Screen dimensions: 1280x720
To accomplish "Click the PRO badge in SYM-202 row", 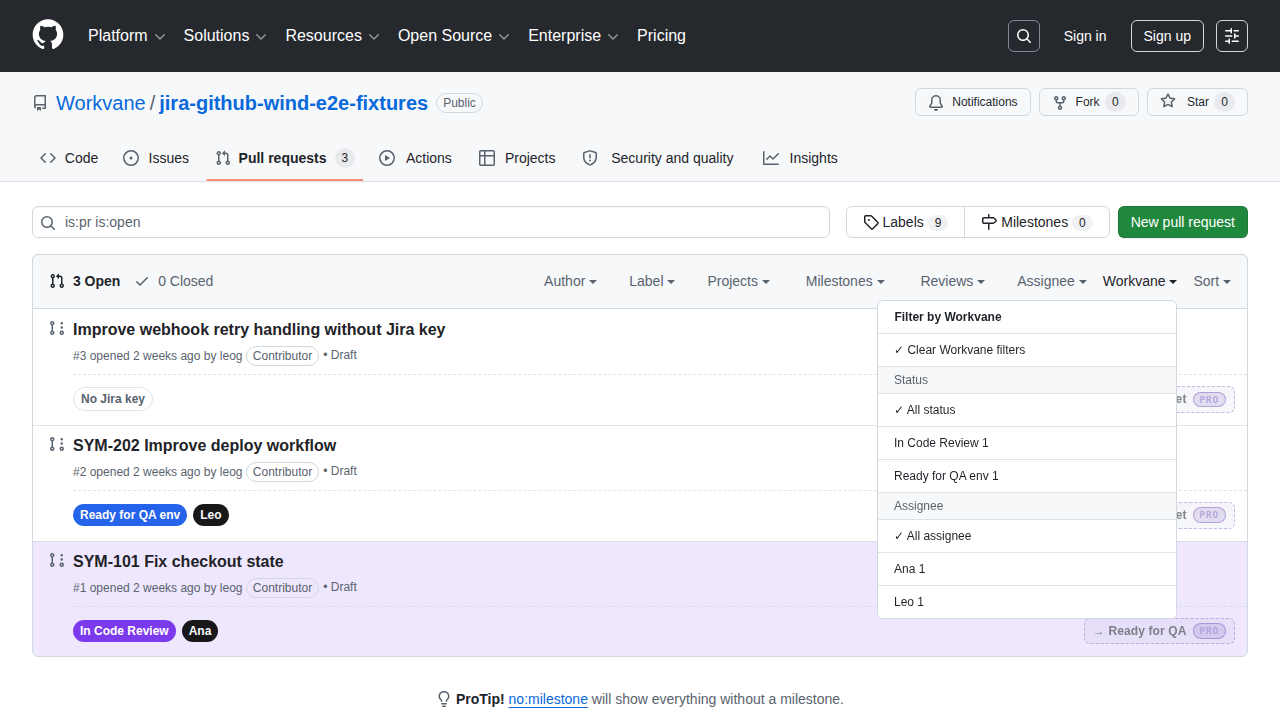I will tap(1209, 515).
